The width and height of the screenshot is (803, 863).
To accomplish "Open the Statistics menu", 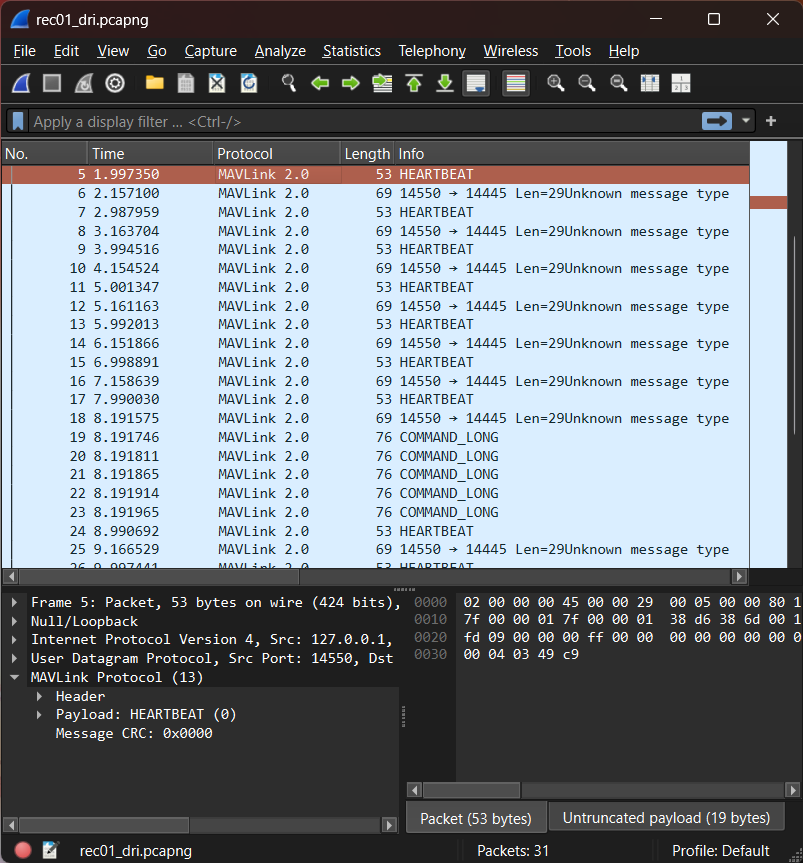I will [351, 51].
